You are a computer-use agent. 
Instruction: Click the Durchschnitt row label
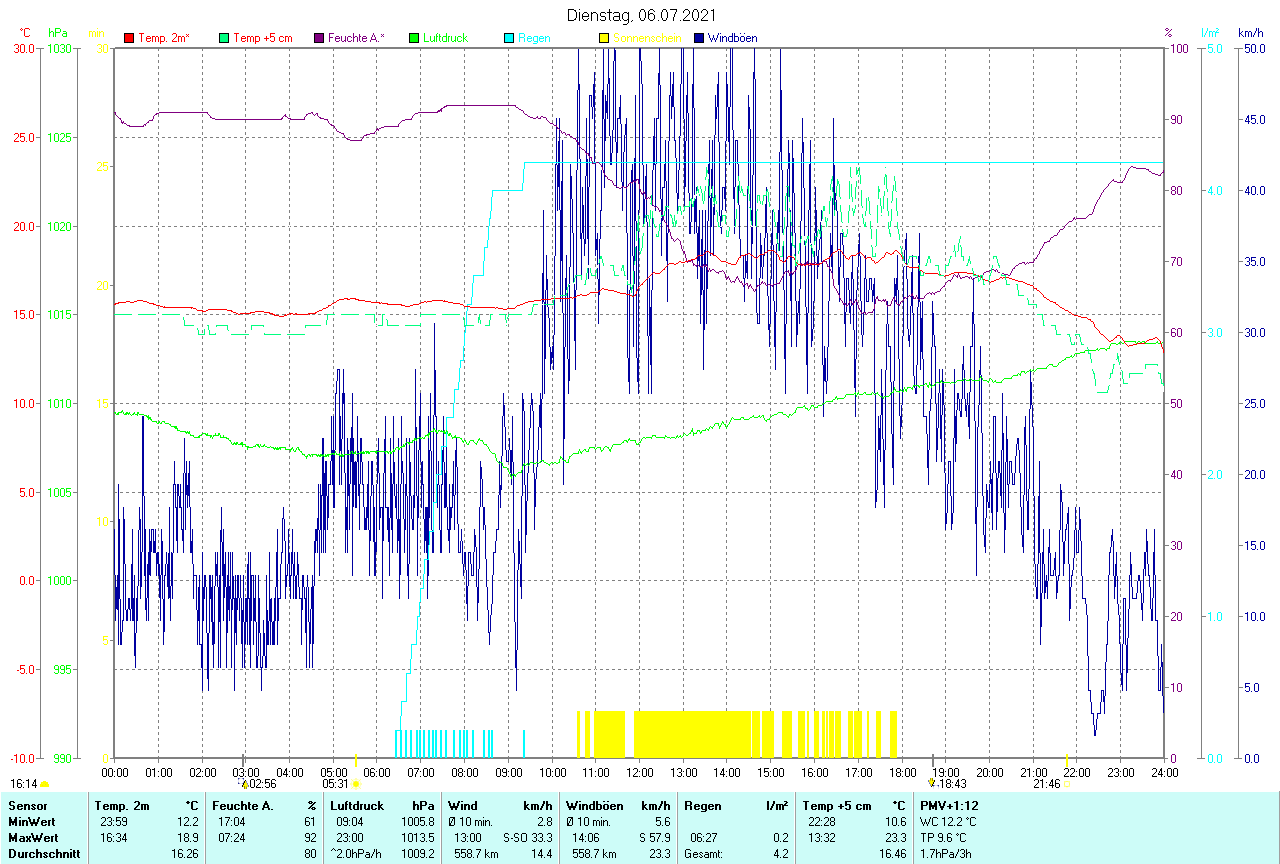click(x=43, y=854)
